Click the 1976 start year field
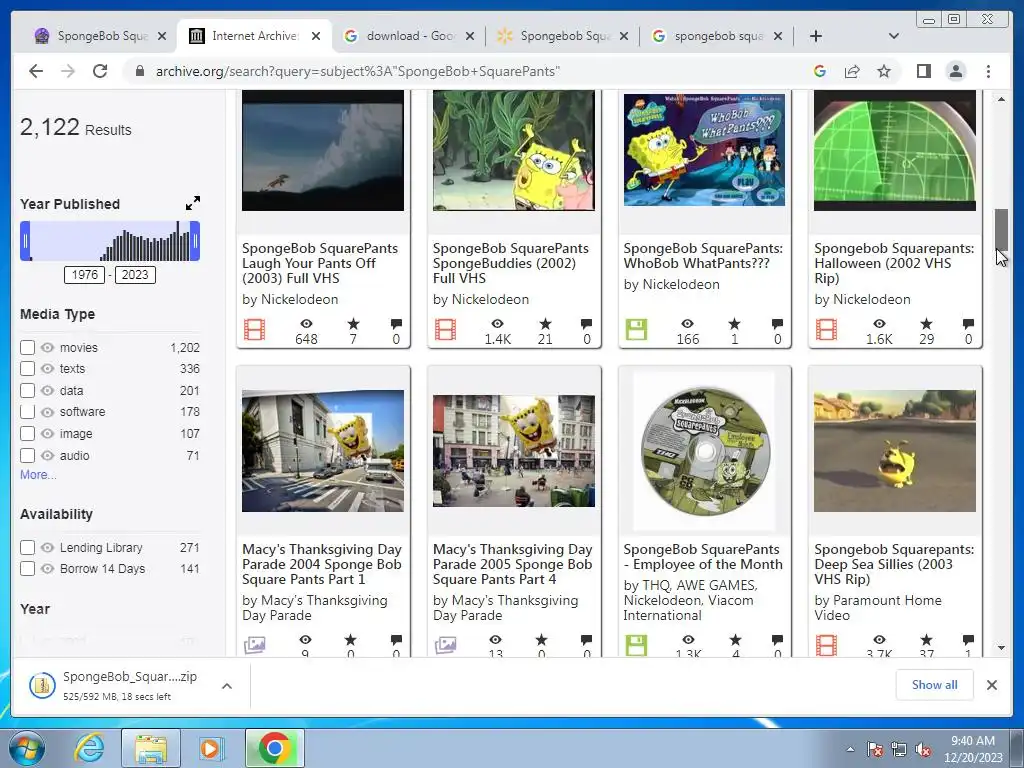The image size is (1024, 768). point(85,275)
